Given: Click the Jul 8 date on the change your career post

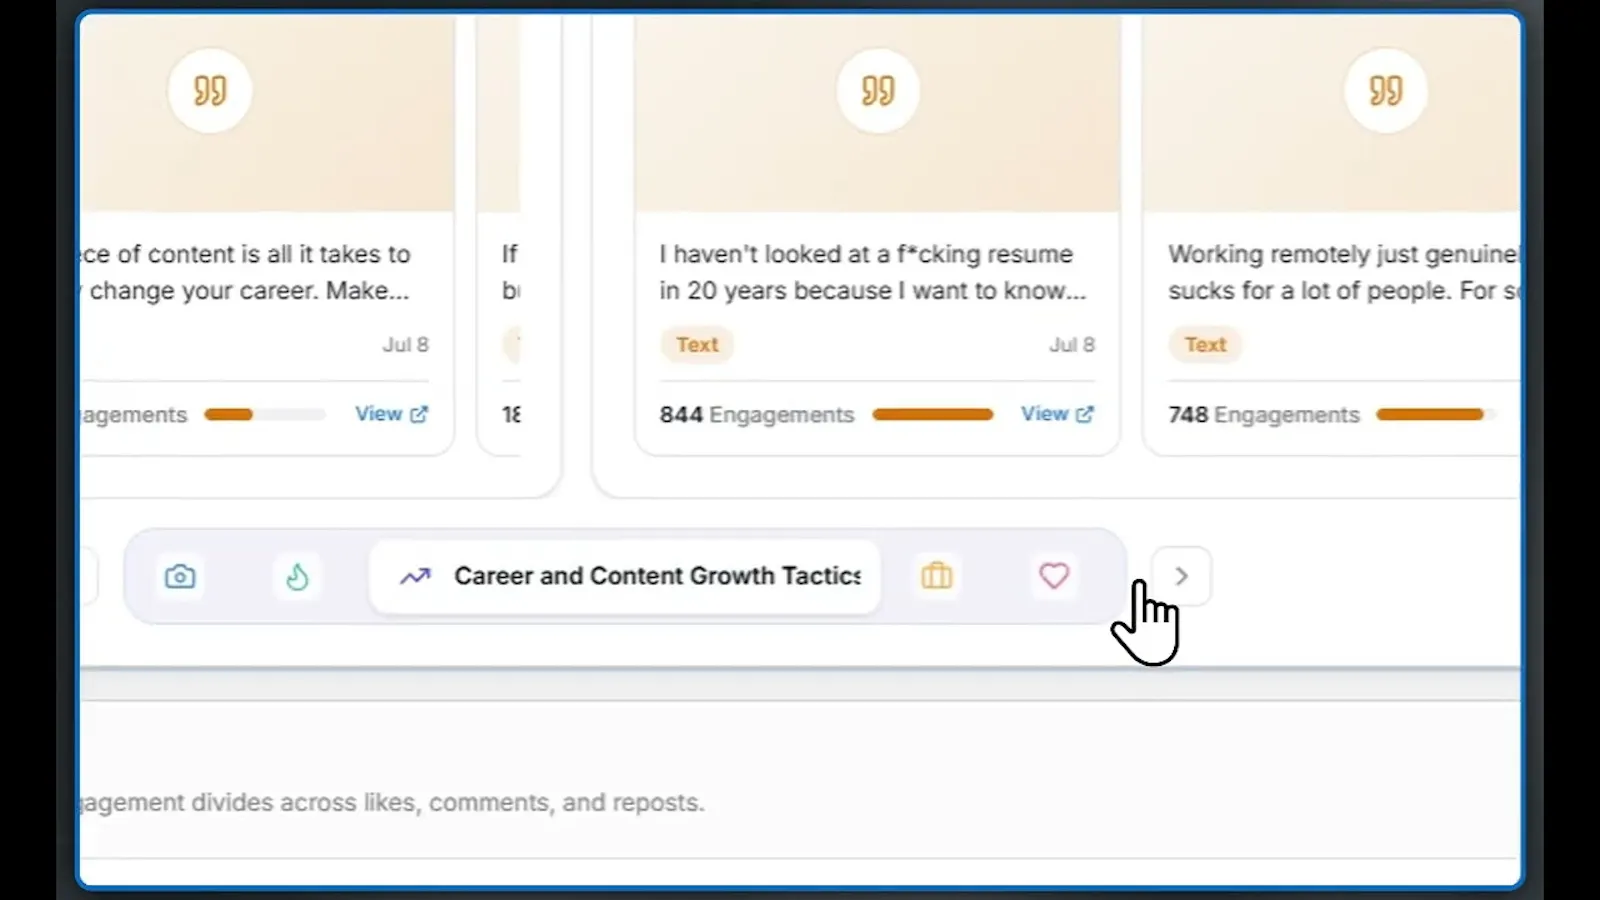Looking at the screenshot, I should 405,344.
